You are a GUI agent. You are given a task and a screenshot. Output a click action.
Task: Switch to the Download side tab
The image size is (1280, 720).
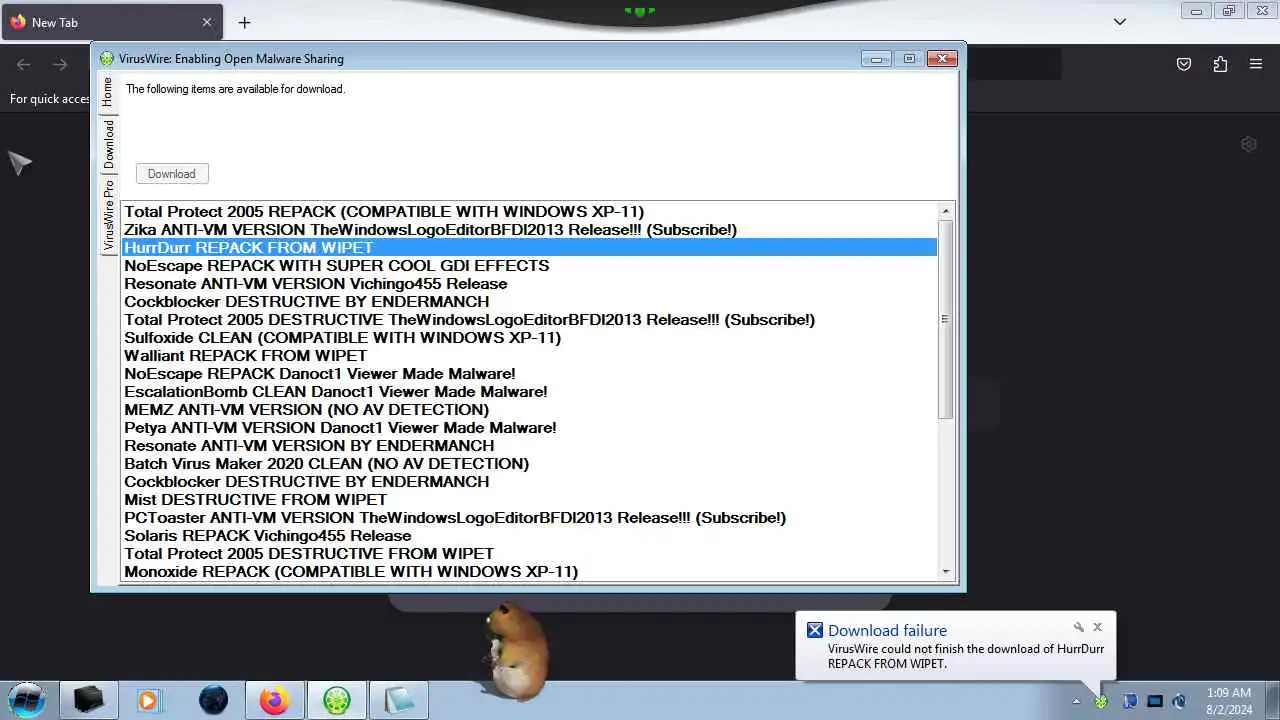click(x=108, y=144)
